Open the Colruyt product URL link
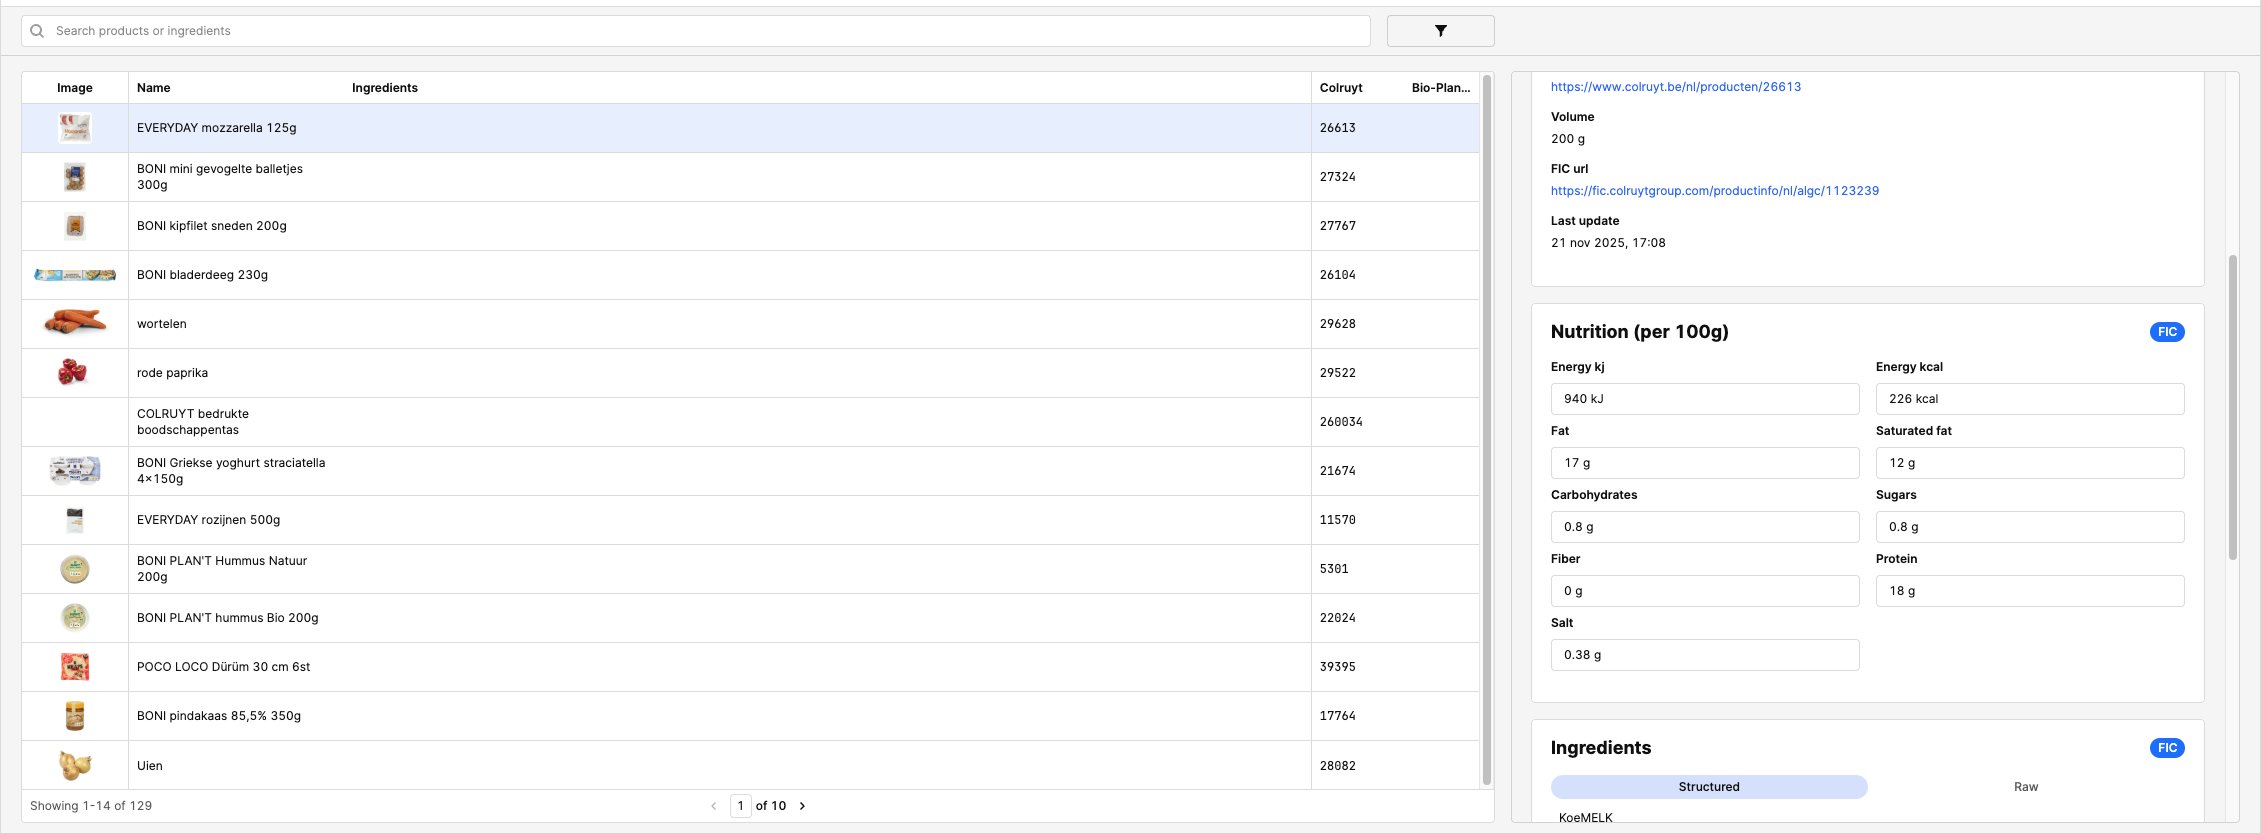This screenshot has height=833, width=2261. point(1675,87)
